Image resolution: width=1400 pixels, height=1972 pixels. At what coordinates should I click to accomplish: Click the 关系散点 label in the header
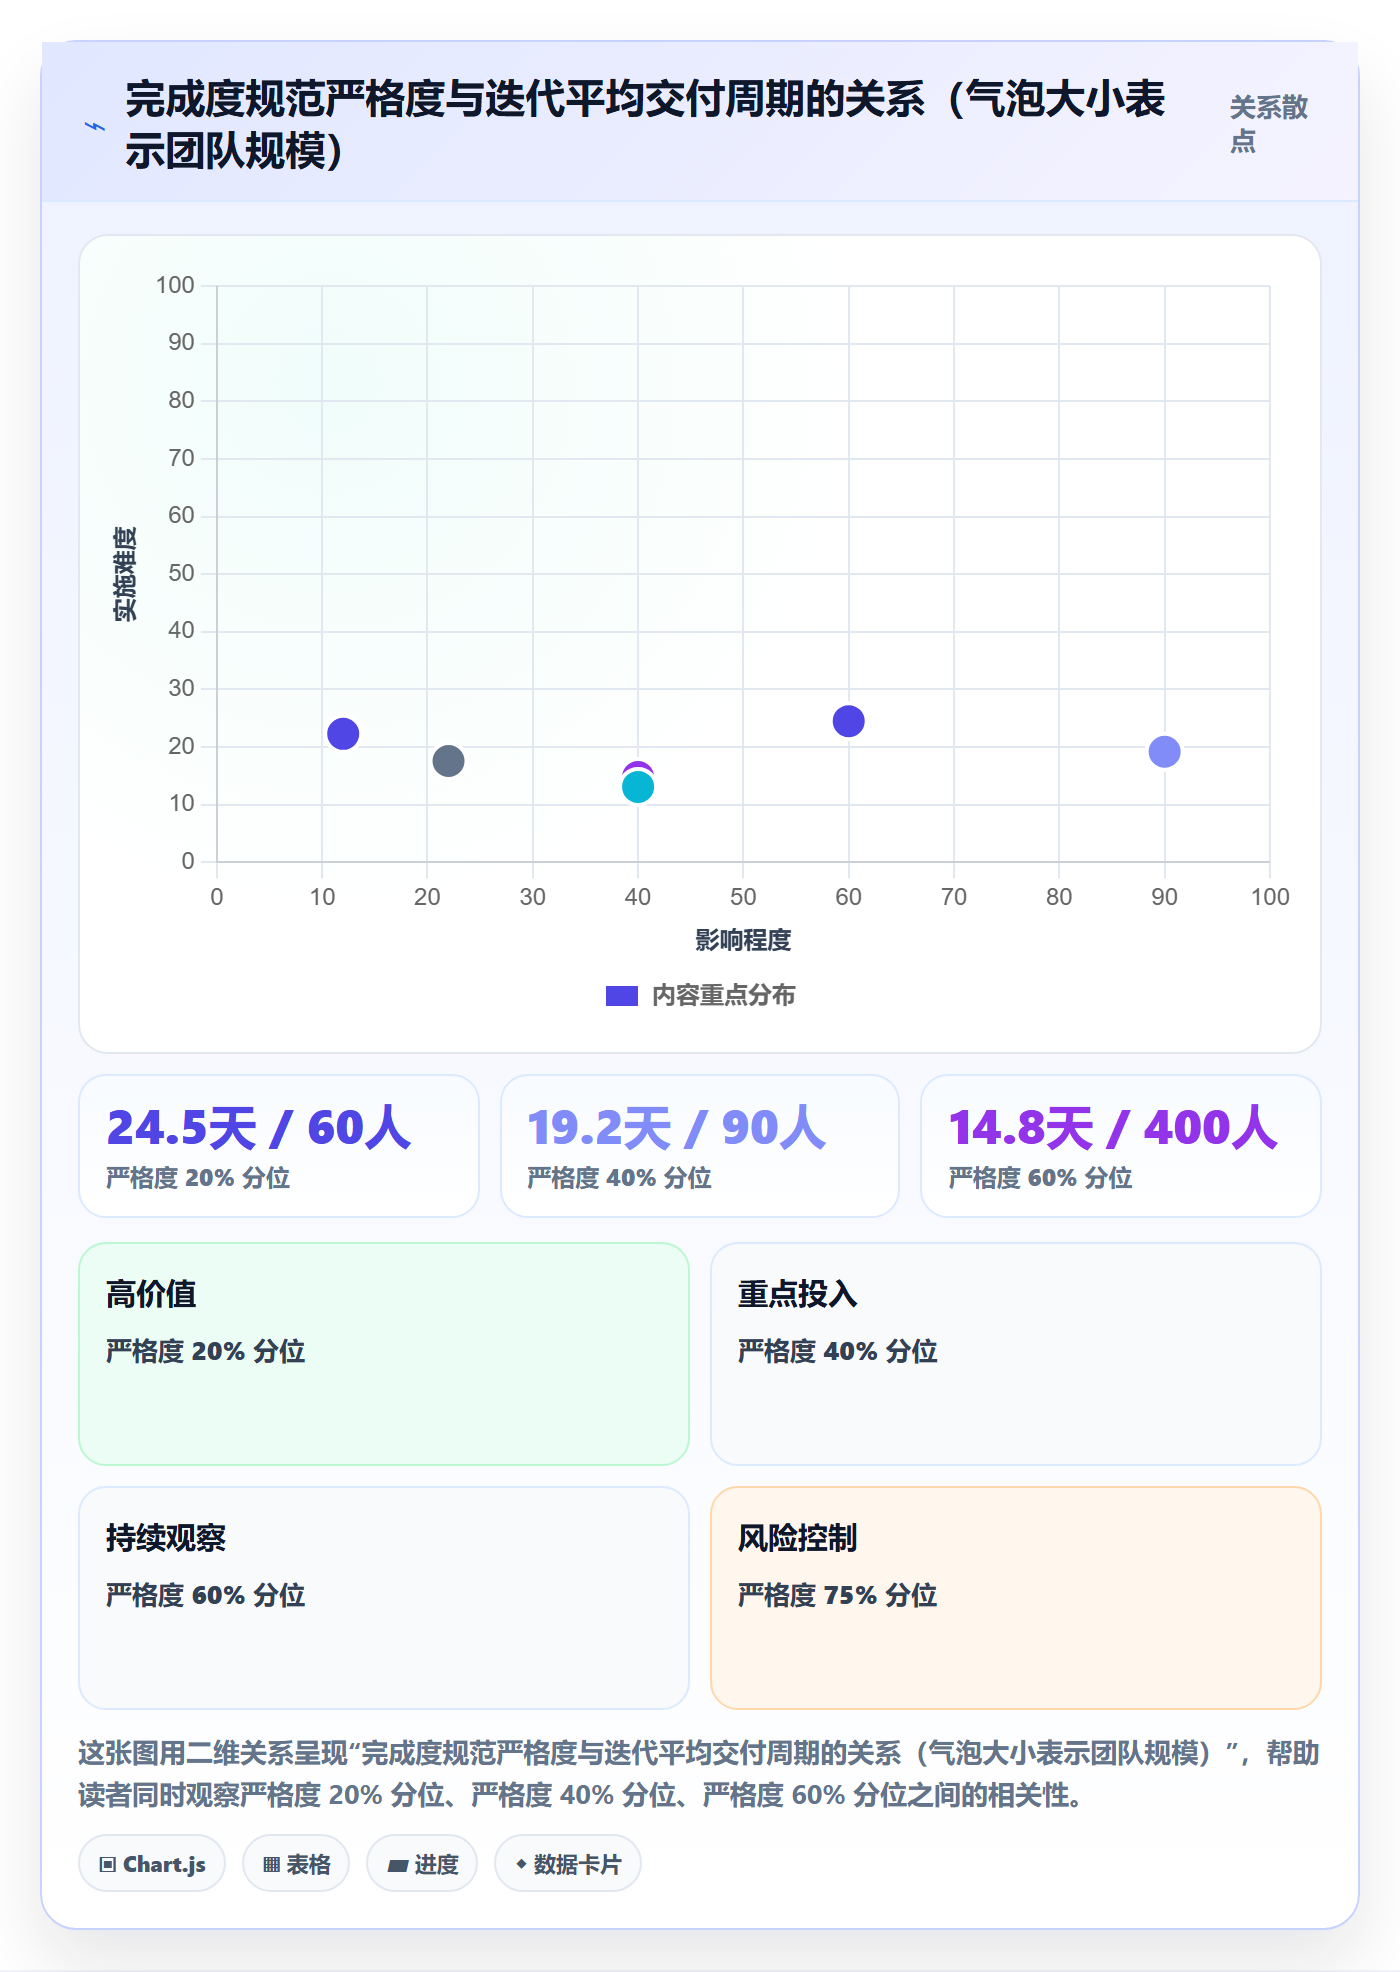click(x=1268, y=124)
